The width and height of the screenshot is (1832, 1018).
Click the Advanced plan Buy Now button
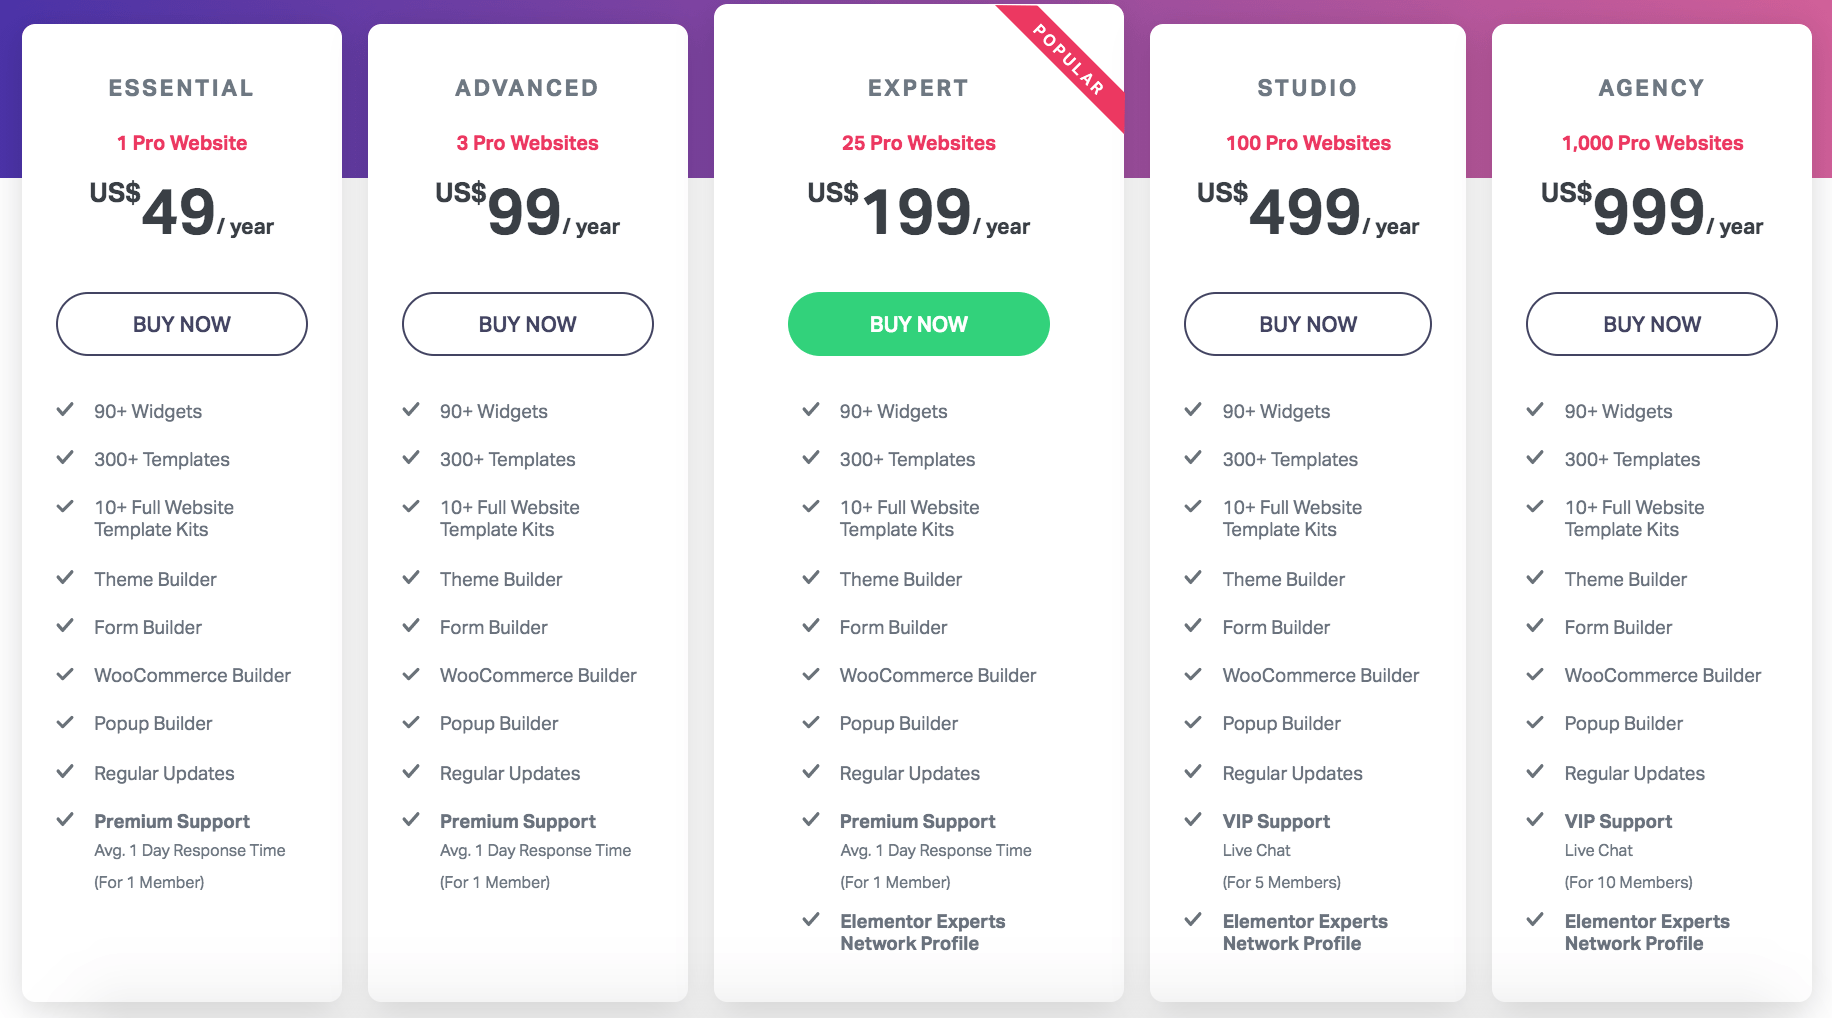coord(528,324)
